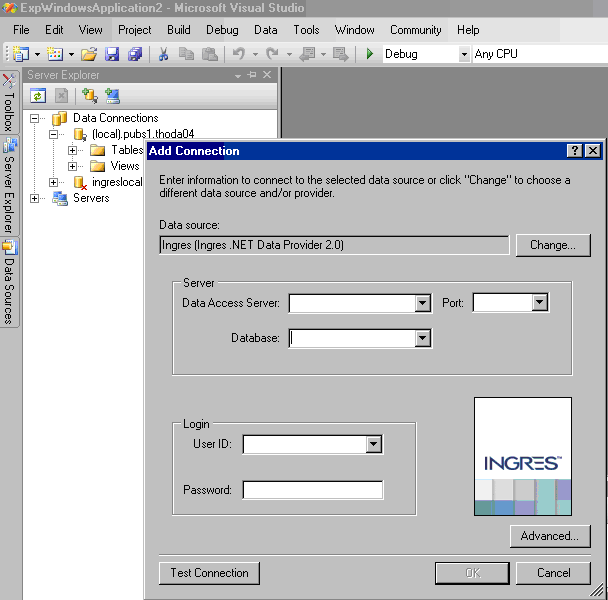Click the New Project toolbar icon
Image resolution: width=608 pixels, height=600 pixels.
click(21, 54)
